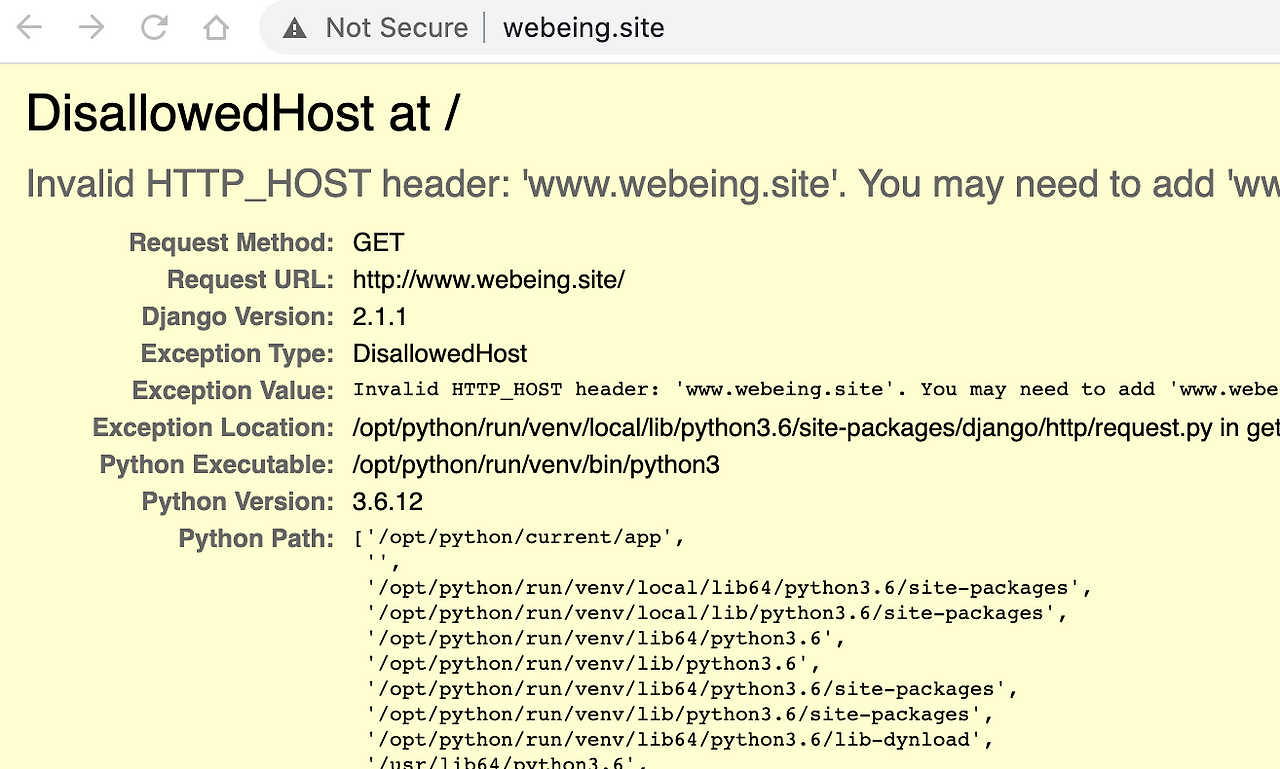The image size is (1280, 769).
Task: Open the browser home page
Action: tap(215, 27)
